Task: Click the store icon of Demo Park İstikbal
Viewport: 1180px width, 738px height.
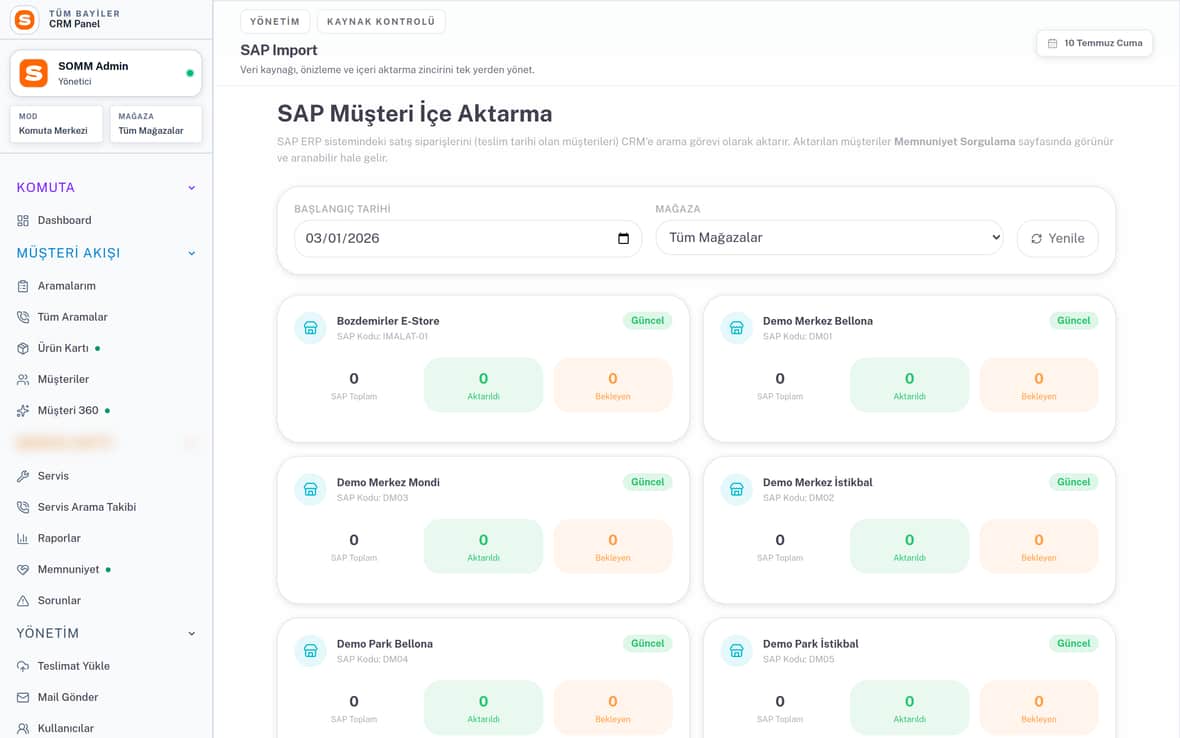Action: click(736, 651)
